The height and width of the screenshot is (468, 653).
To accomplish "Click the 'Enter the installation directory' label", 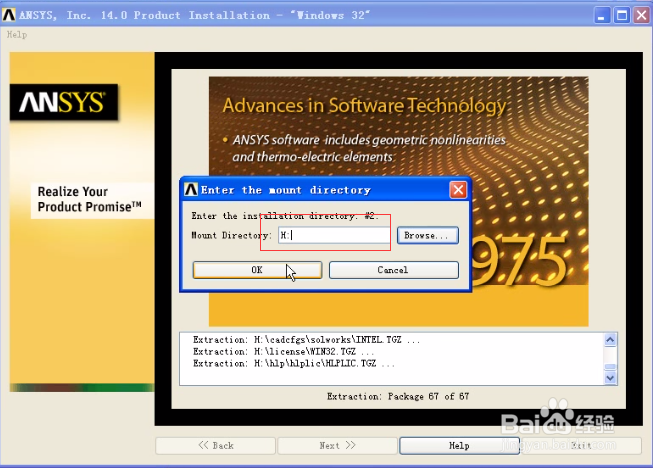I will (285, 216).
